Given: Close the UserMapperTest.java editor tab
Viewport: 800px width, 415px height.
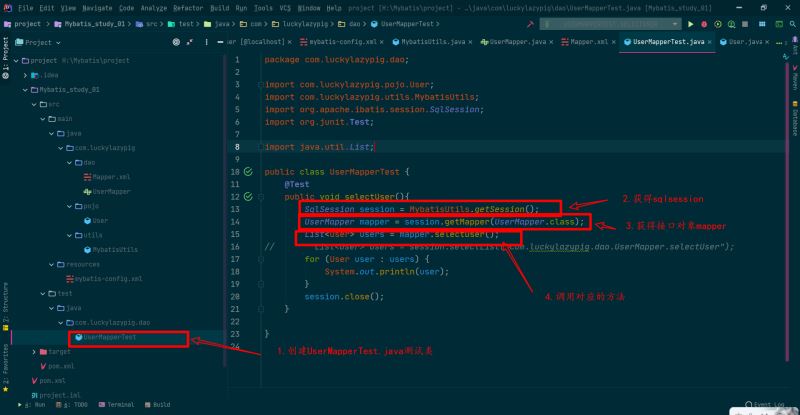Looking at the screenshot, I should [710, 42].
